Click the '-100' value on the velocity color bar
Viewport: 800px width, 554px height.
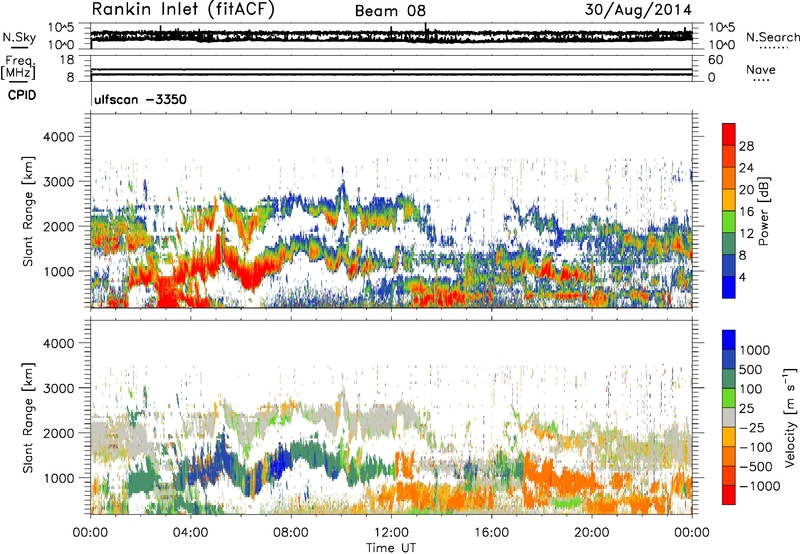click(756, 447)
